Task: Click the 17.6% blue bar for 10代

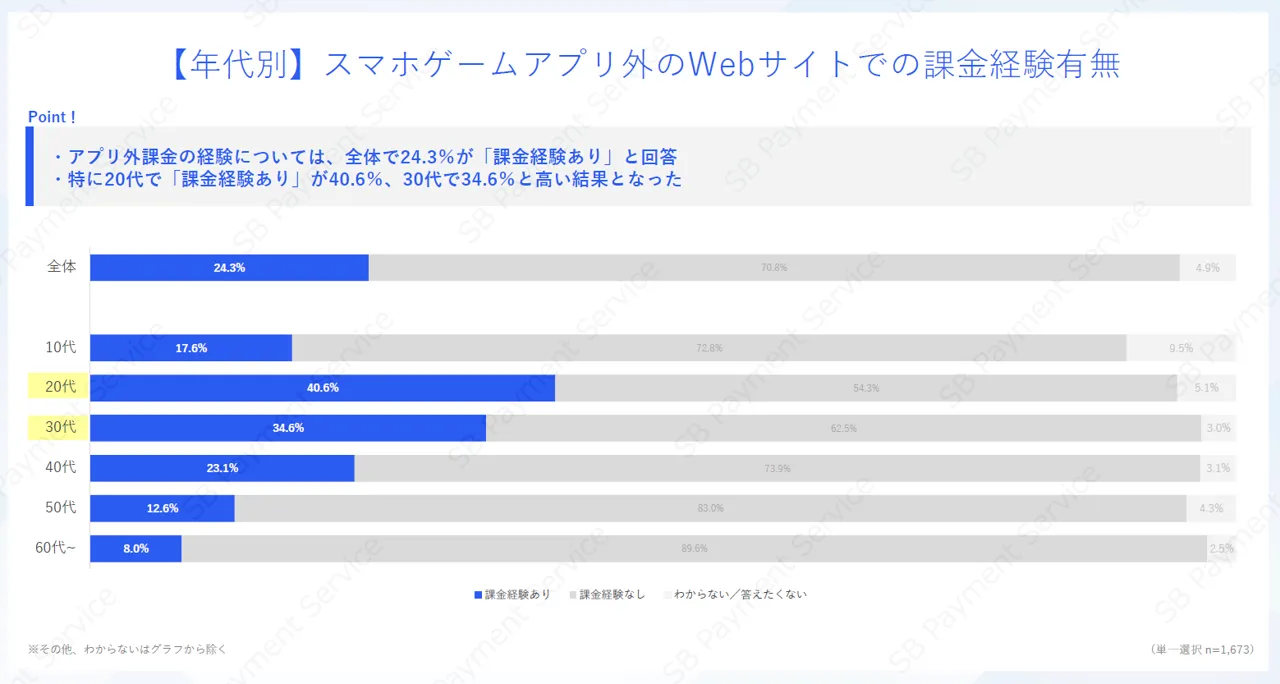Action: [191, 348]
